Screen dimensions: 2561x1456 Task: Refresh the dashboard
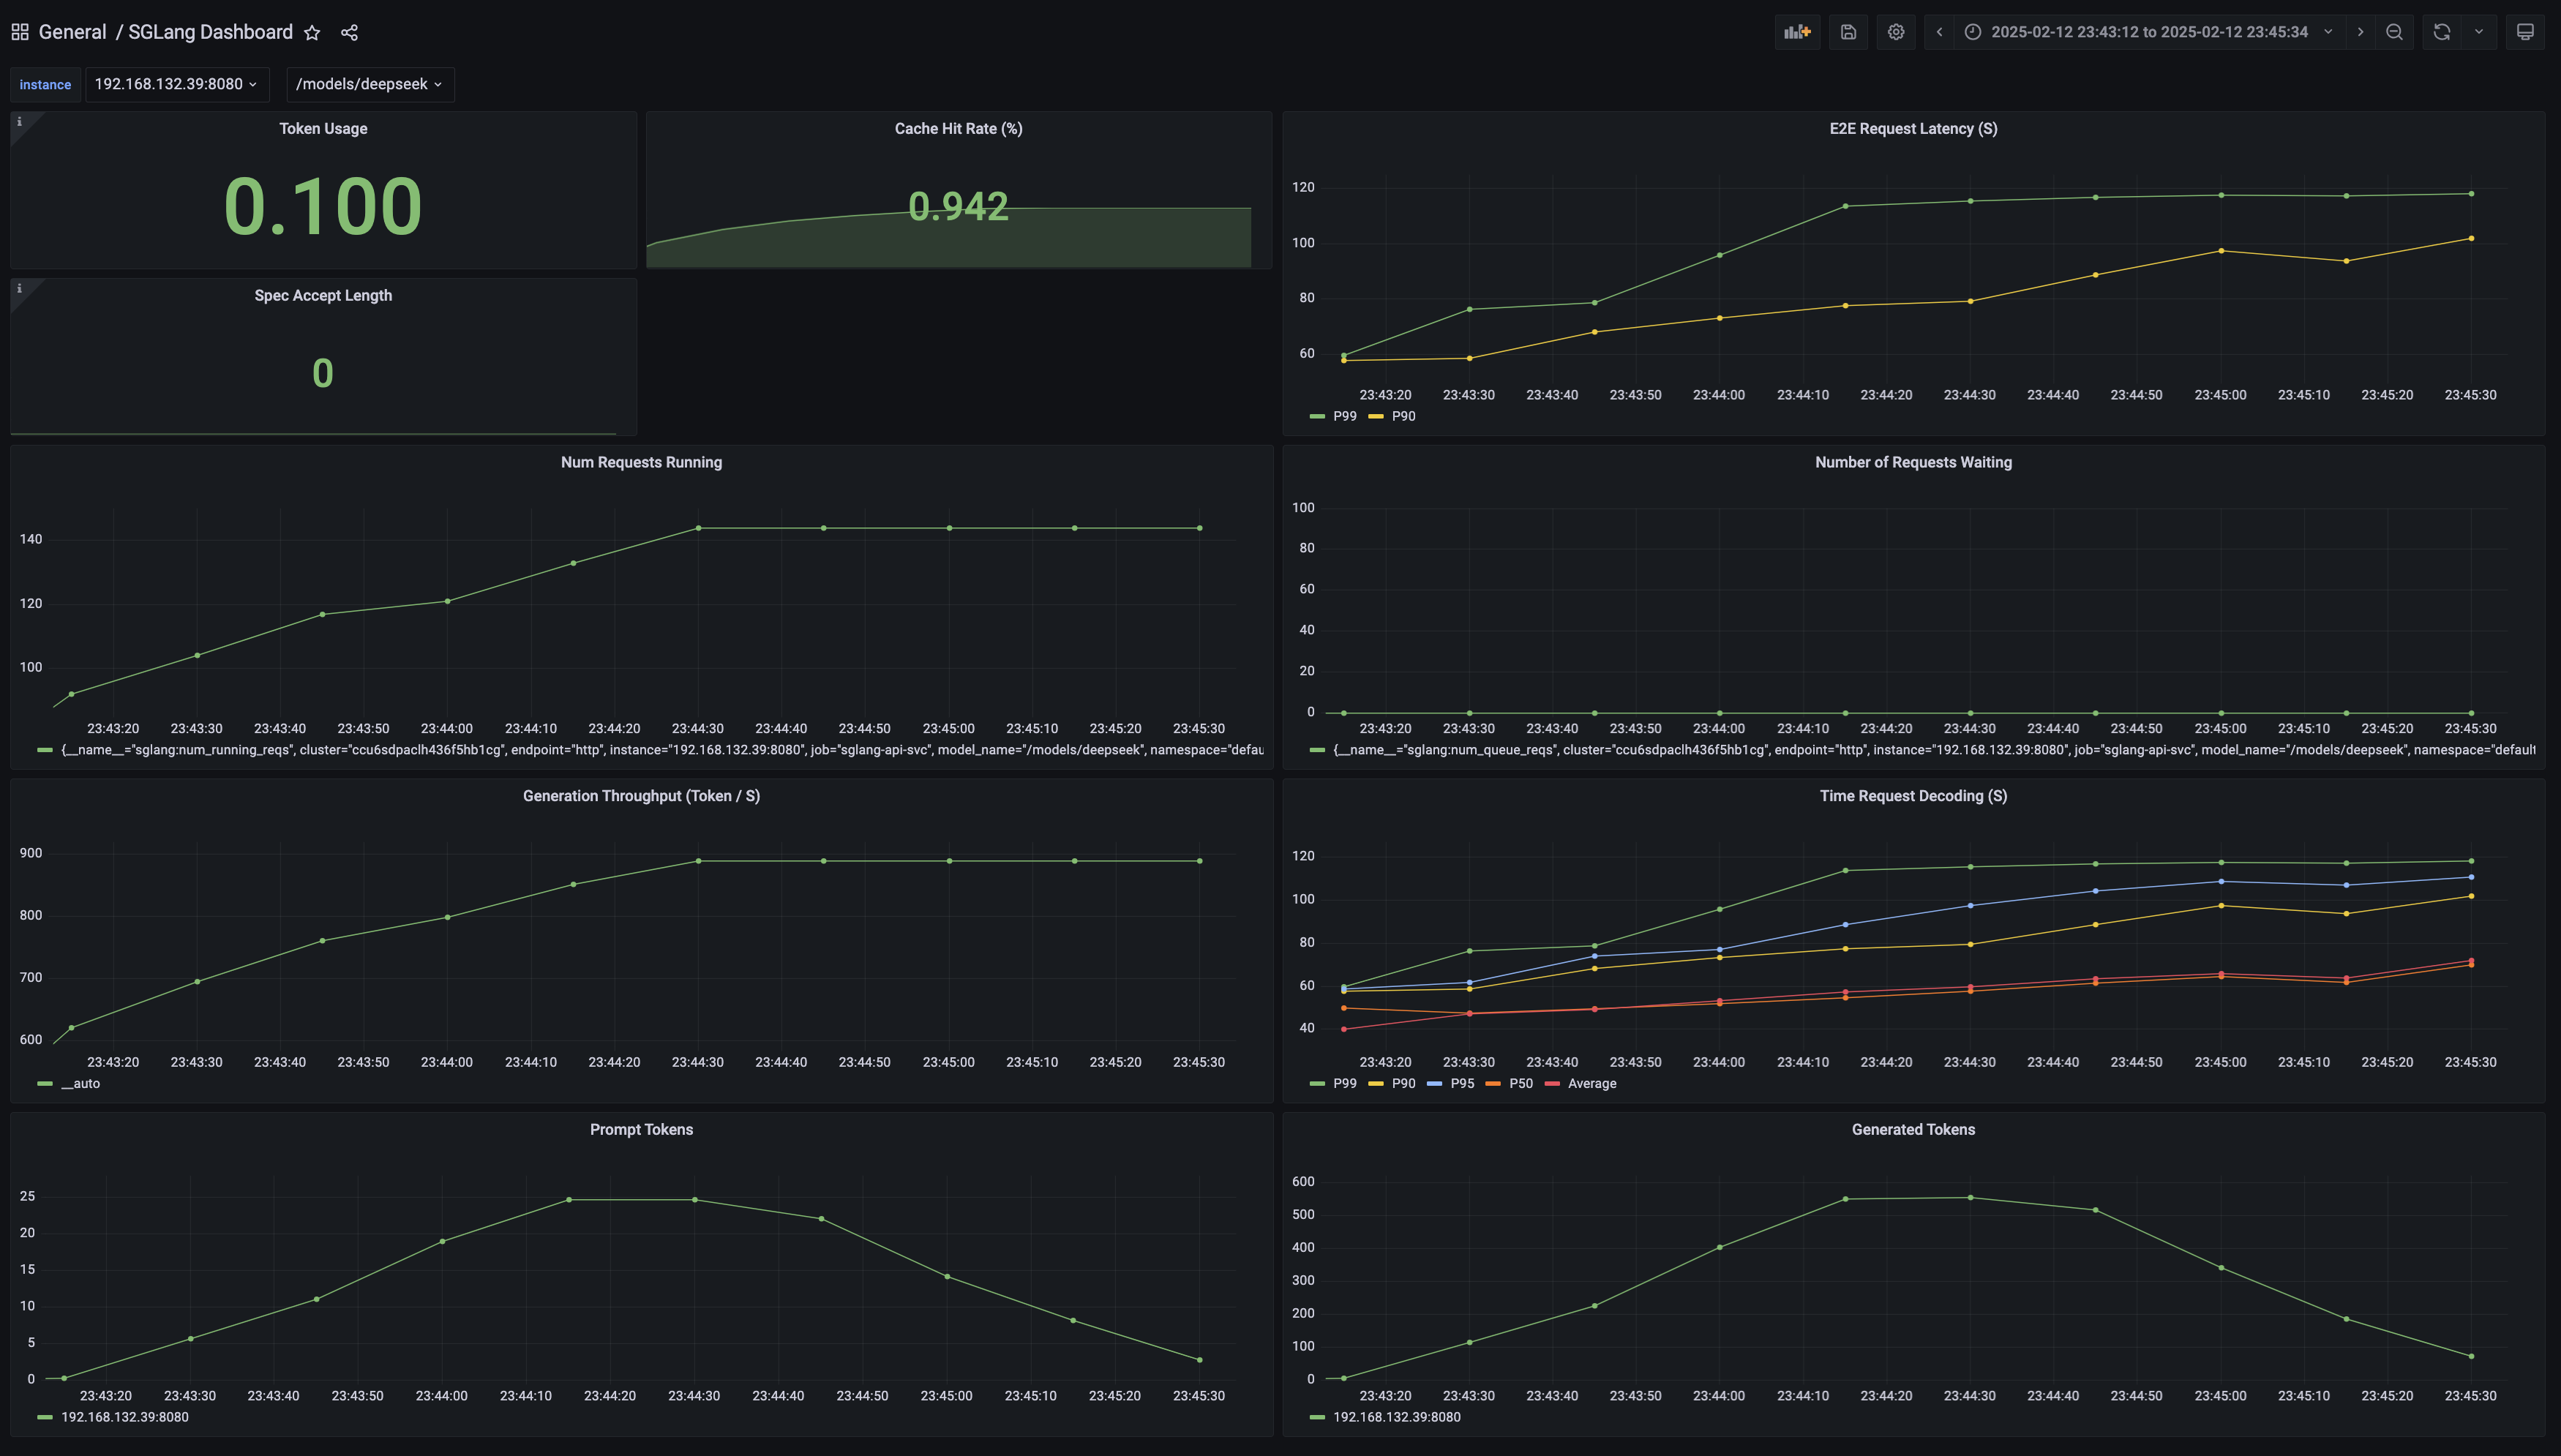click(x=2441, y=32)
